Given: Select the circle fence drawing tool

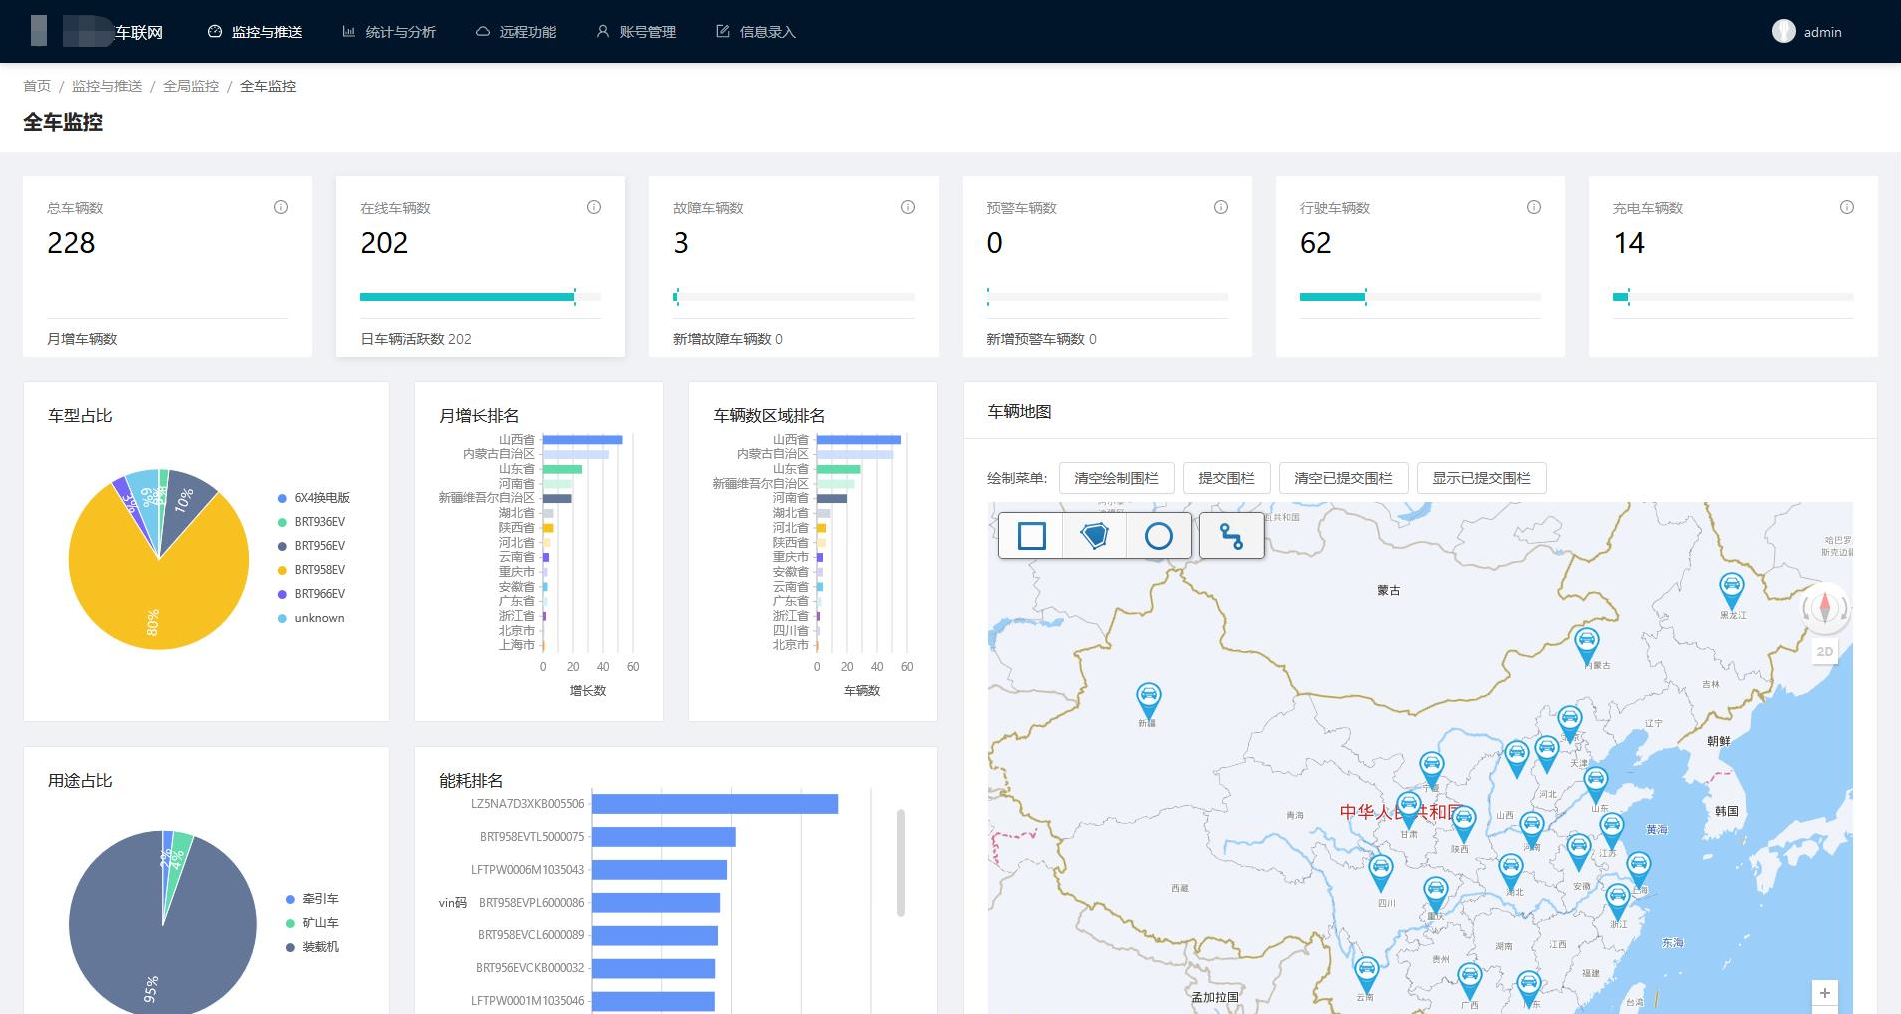Looking at the screenshot, I should tap(1159, 536).
